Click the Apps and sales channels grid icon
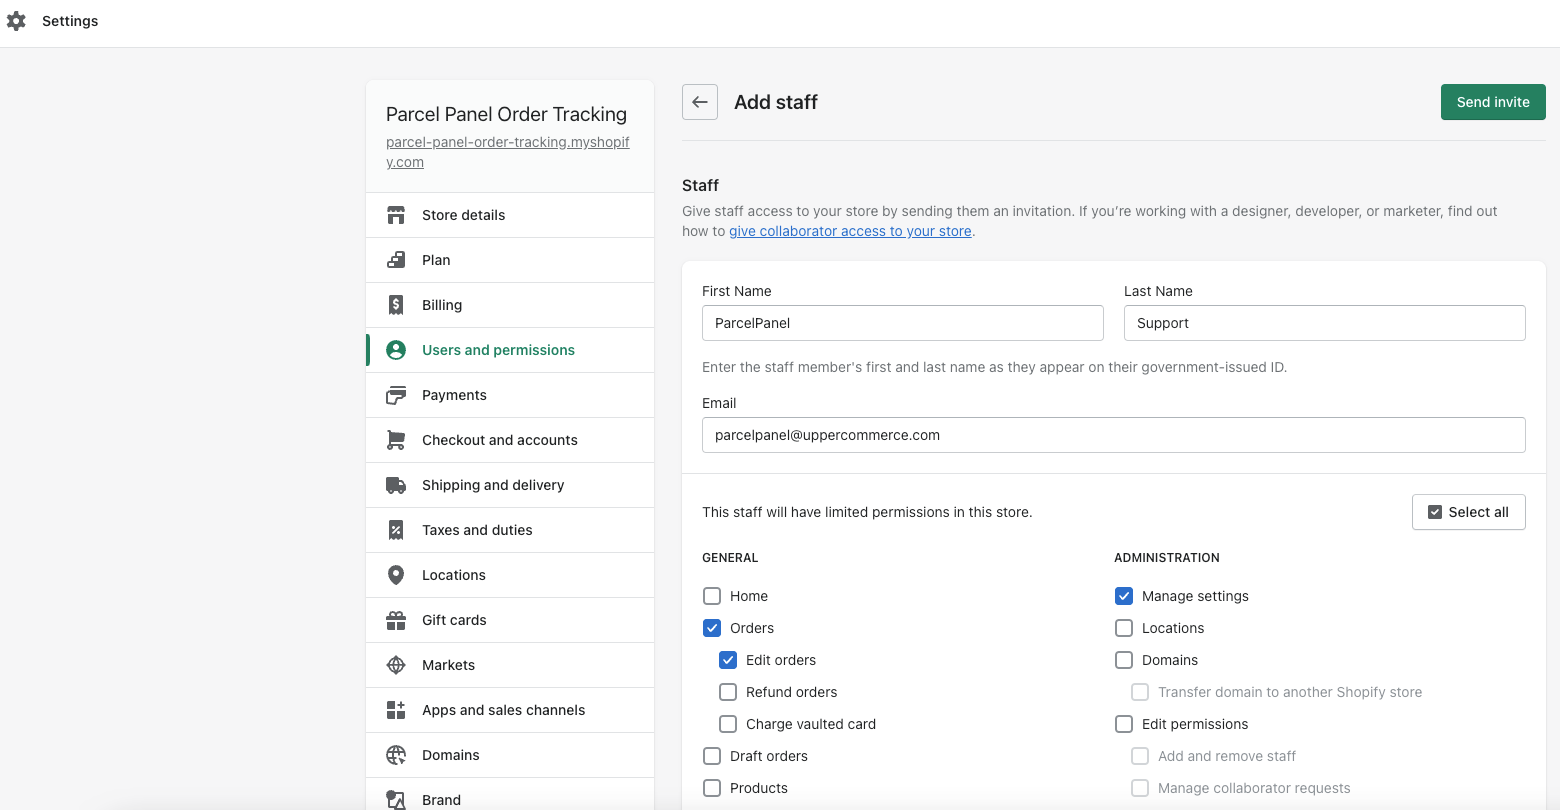This screenshot has height=810, width=1560. pos(396,710)
